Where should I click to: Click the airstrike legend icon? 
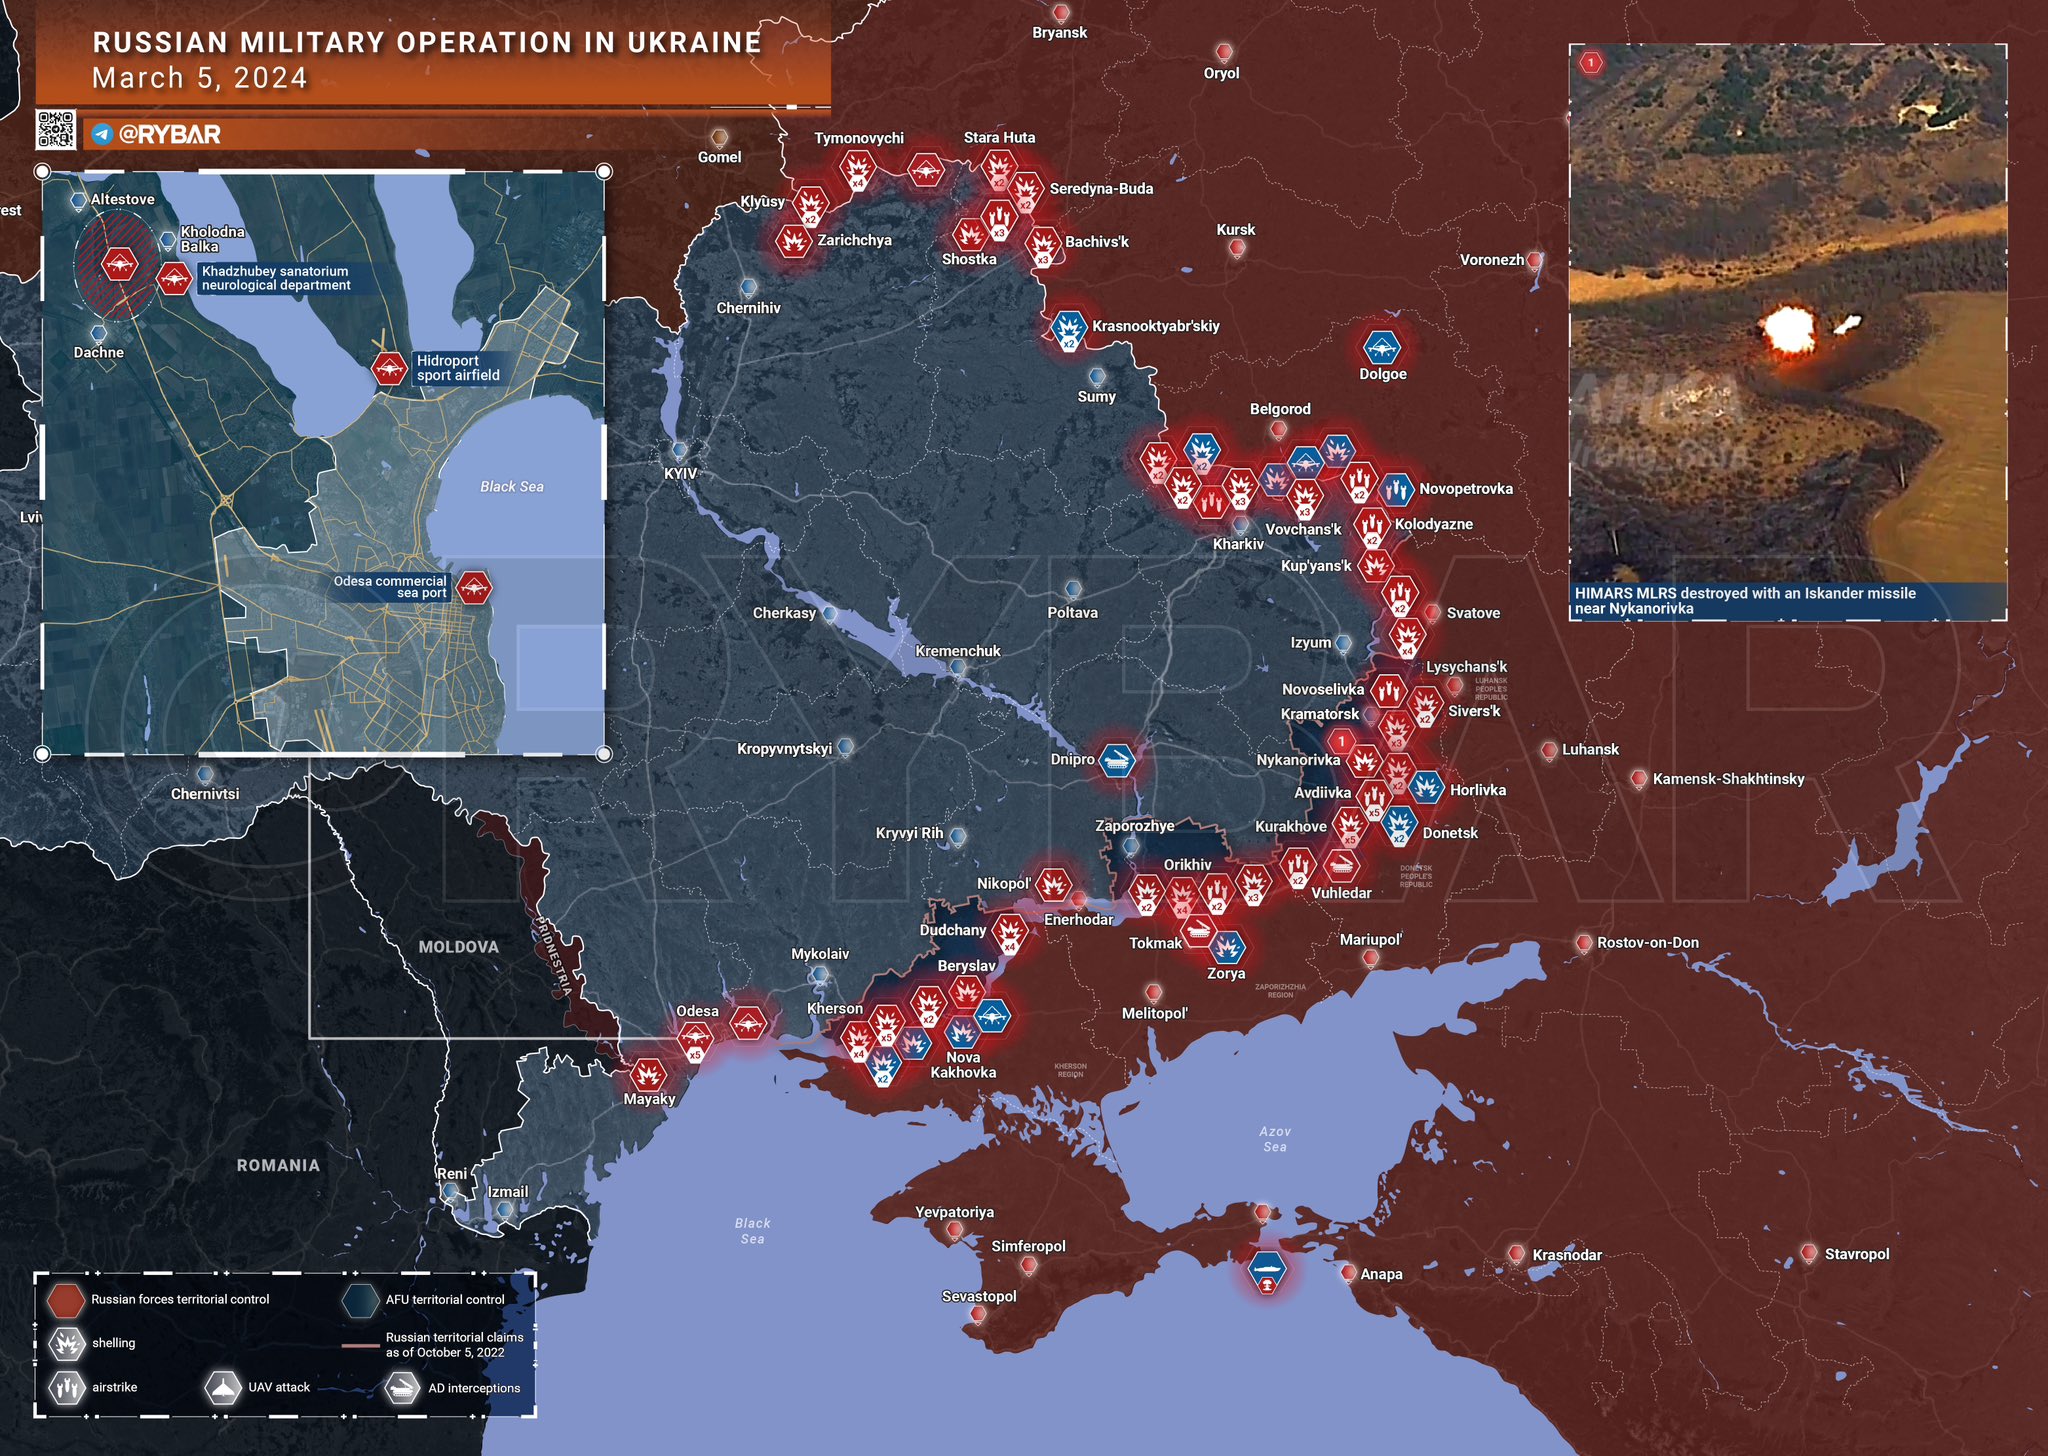click(x=67, y=1387)
